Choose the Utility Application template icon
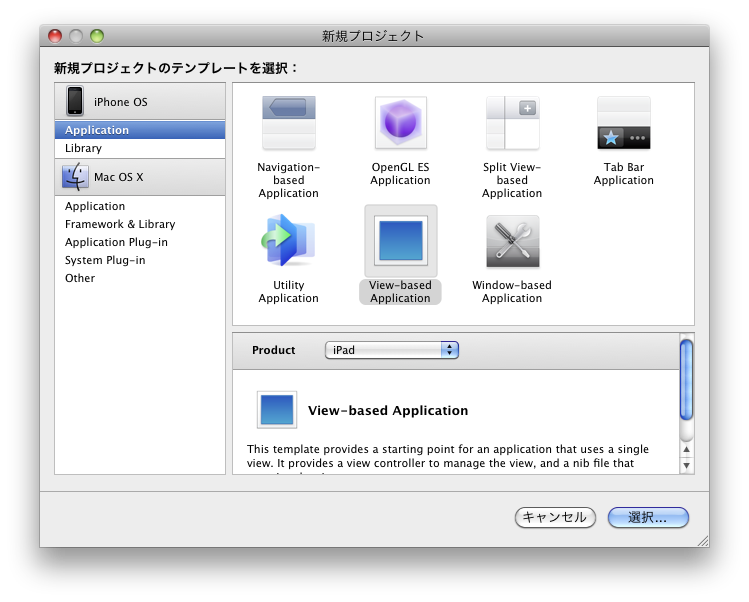The height and width of the screenshot is (602, 749). (288, 241)
